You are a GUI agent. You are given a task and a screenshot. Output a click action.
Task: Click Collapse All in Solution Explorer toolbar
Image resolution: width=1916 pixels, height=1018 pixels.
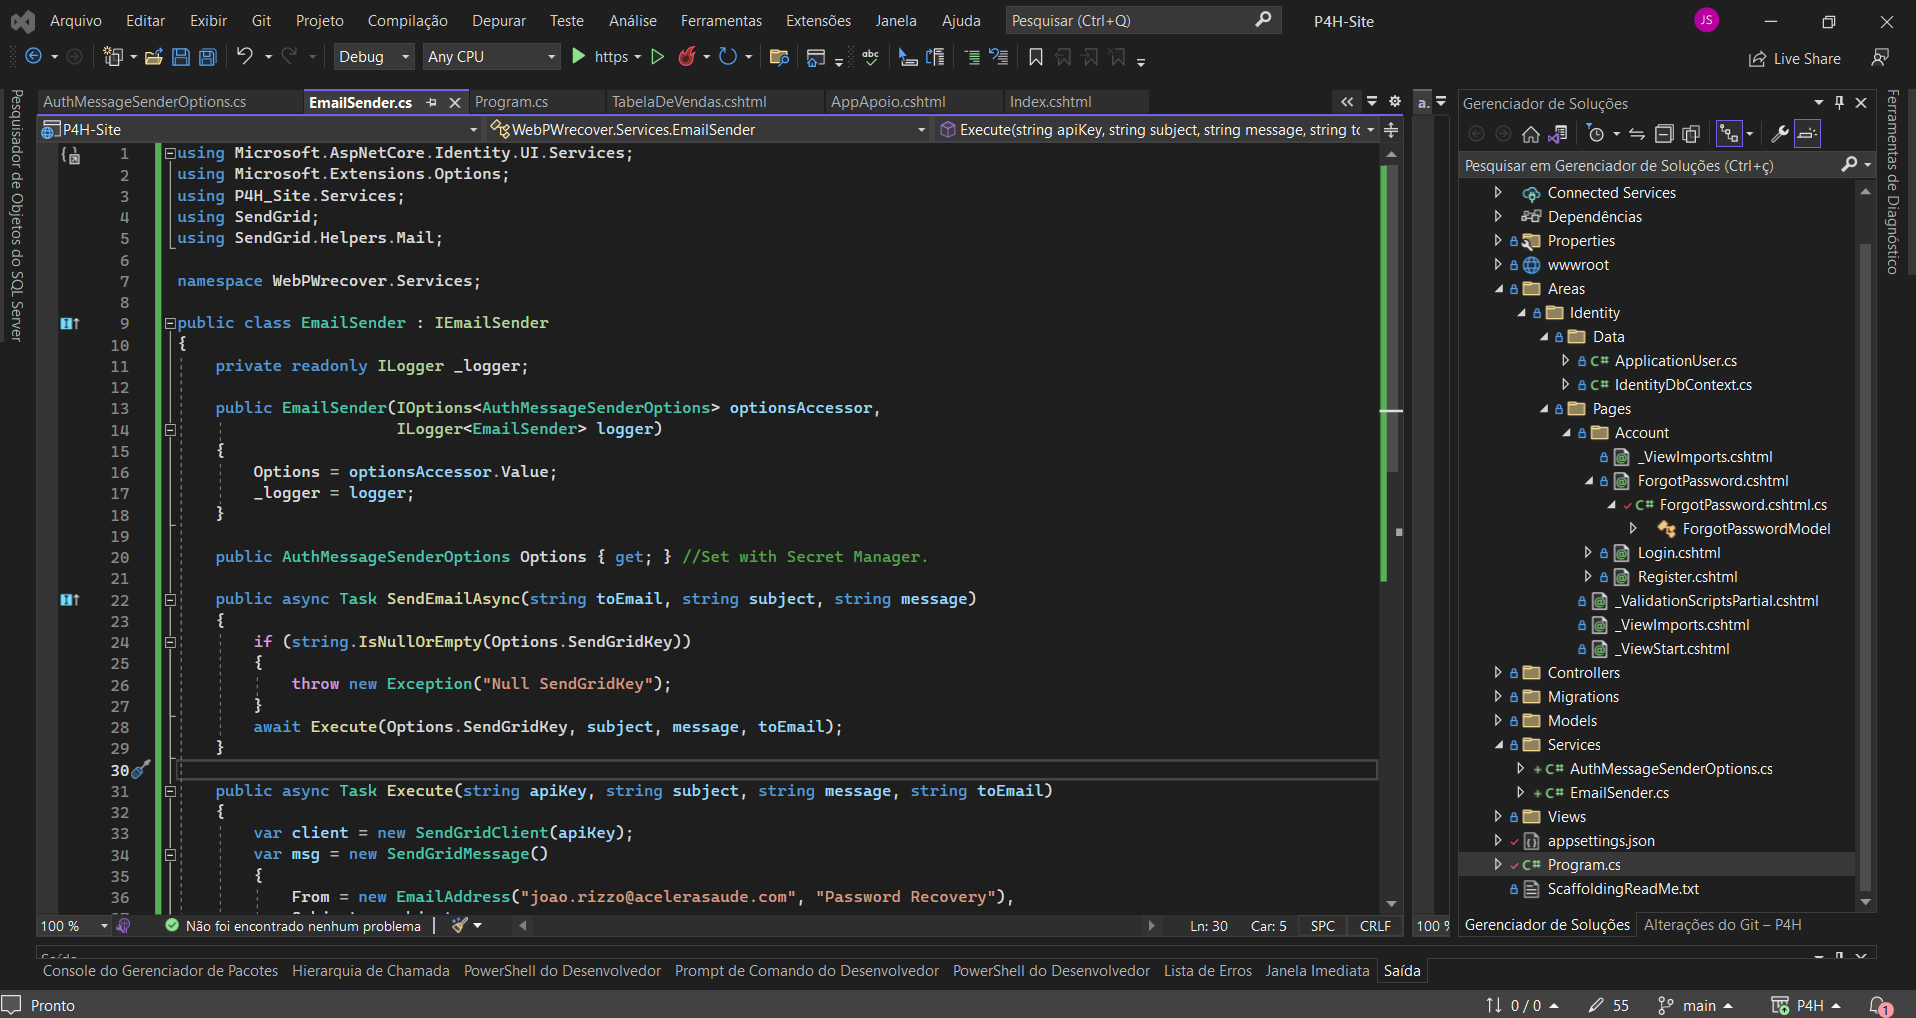[x=1664, y=134]
